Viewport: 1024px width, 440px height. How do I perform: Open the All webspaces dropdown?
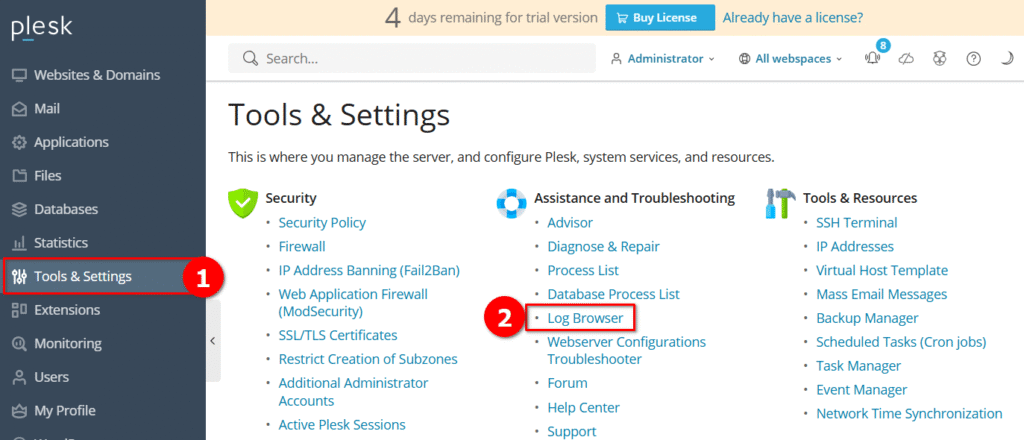790,59
